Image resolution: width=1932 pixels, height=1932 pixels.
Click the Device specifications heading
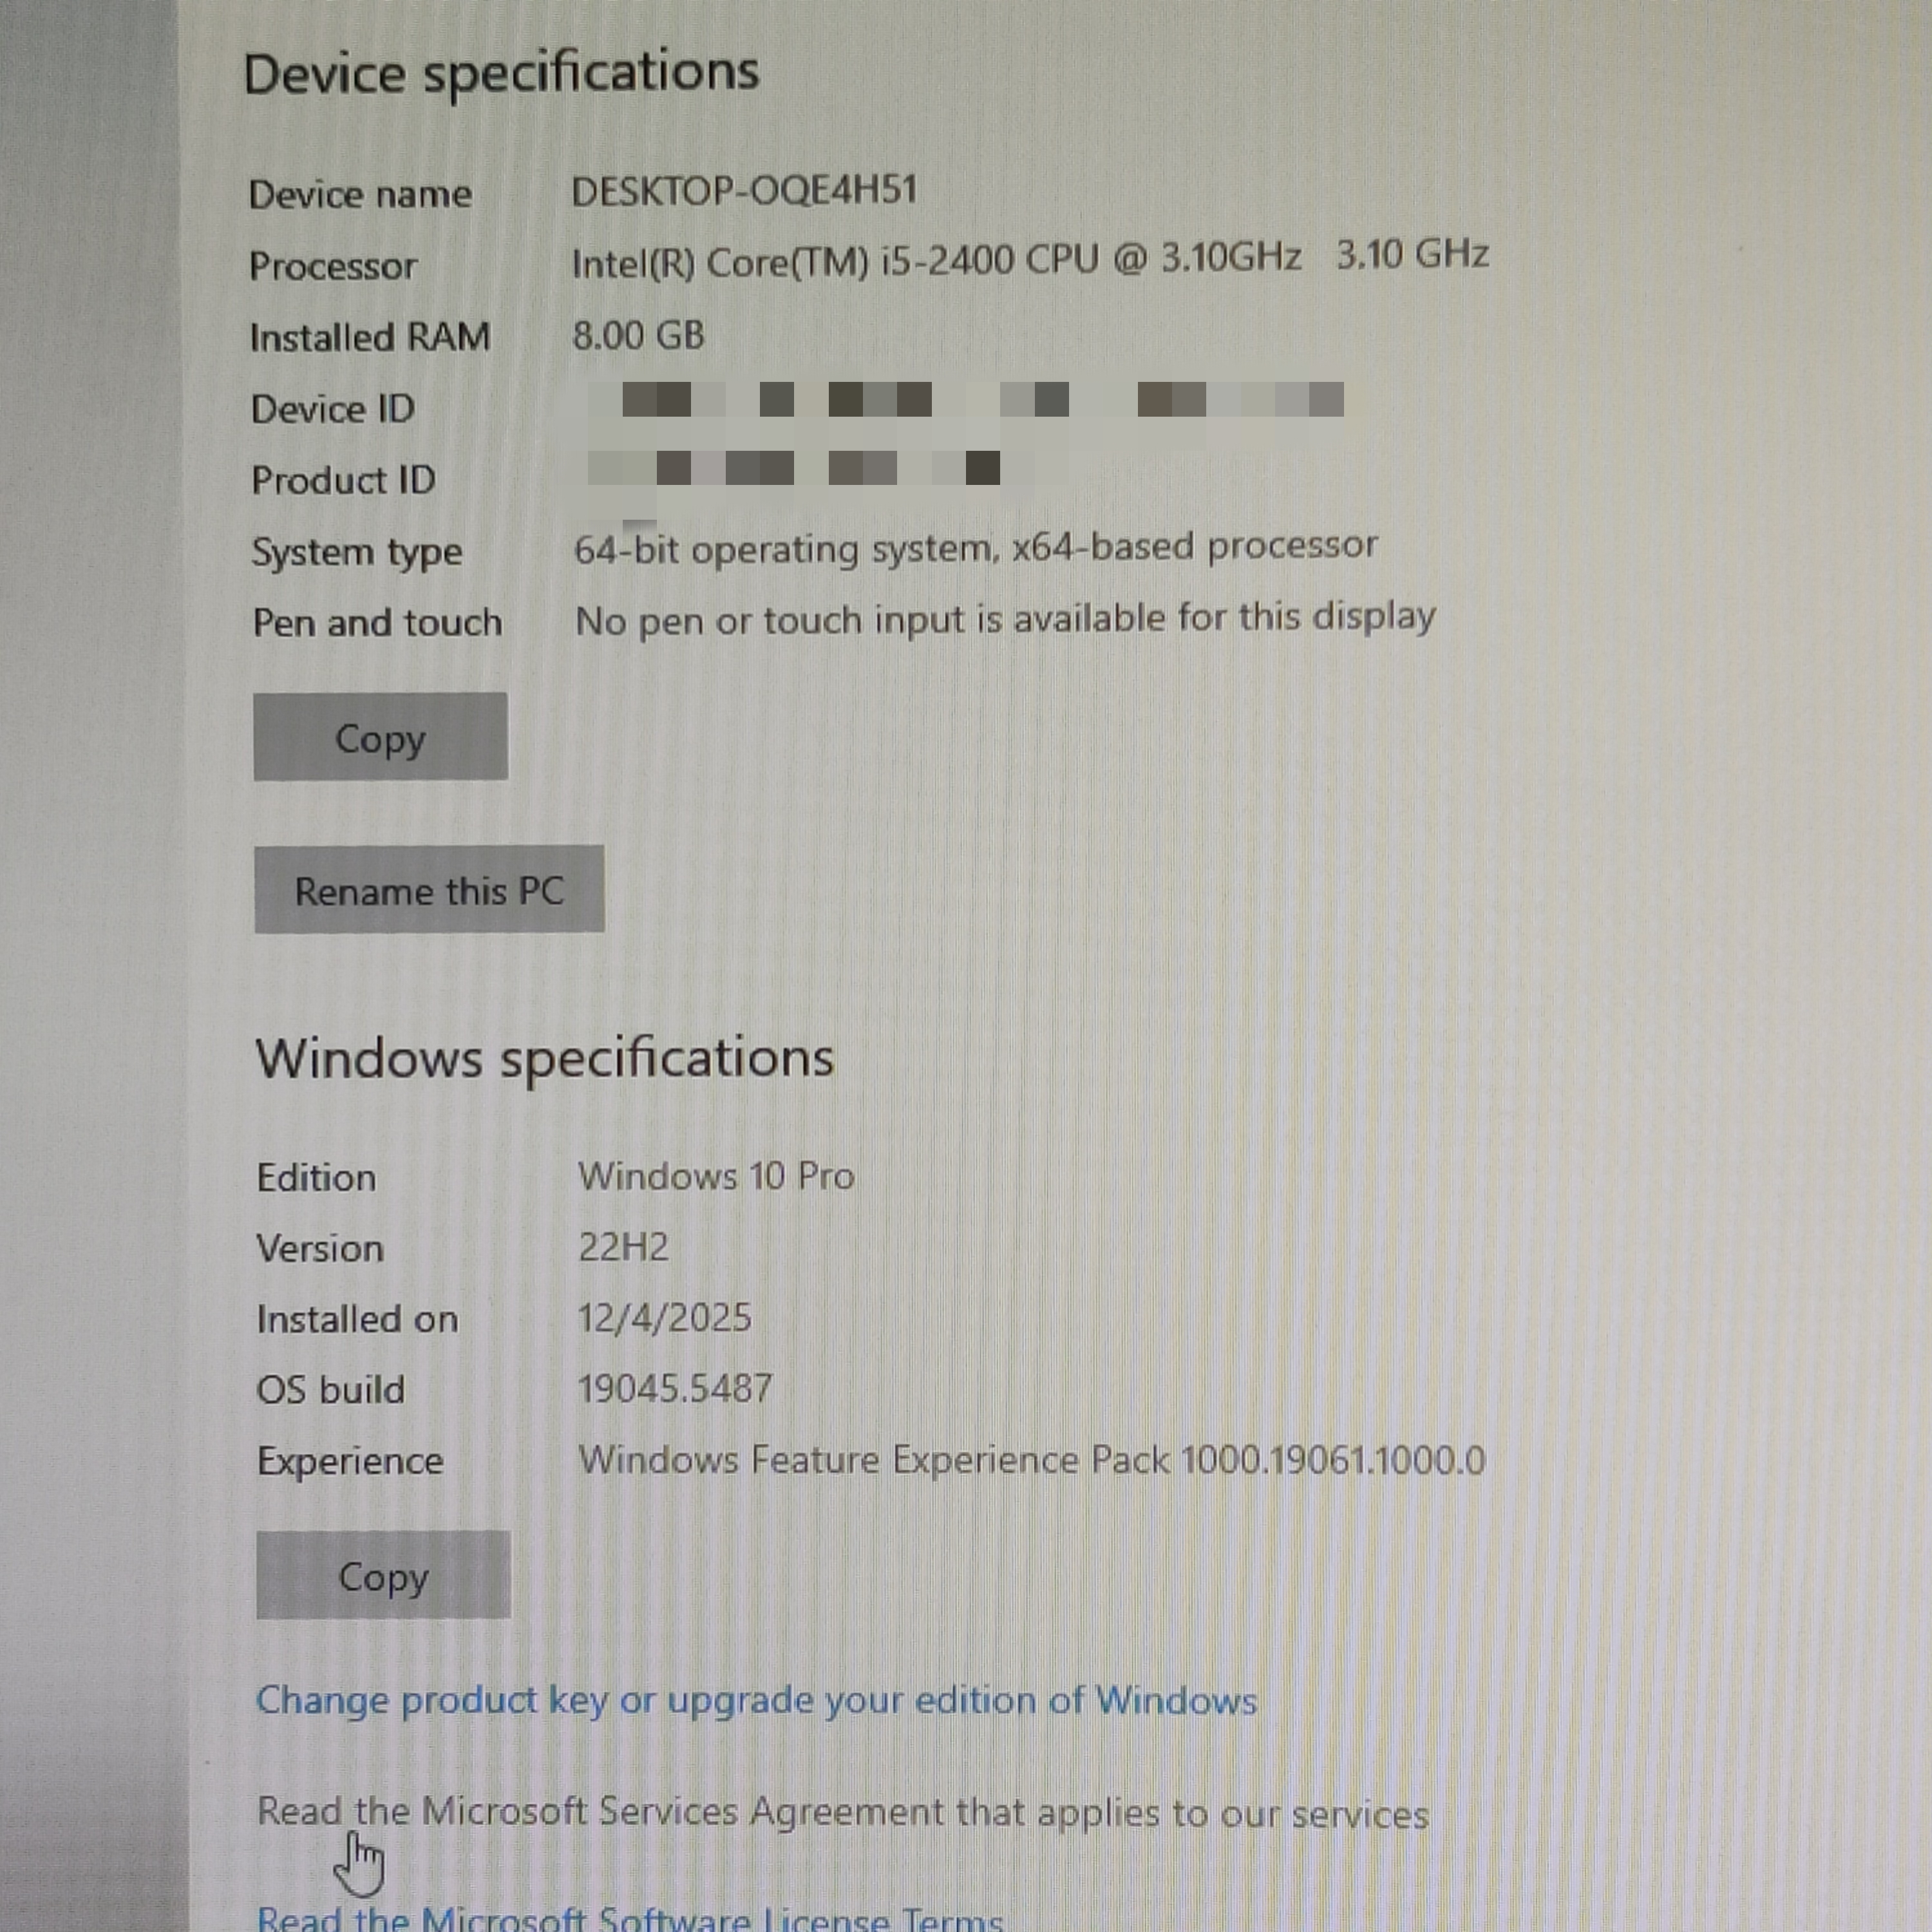pyautogui.click(x=501, y=73)
